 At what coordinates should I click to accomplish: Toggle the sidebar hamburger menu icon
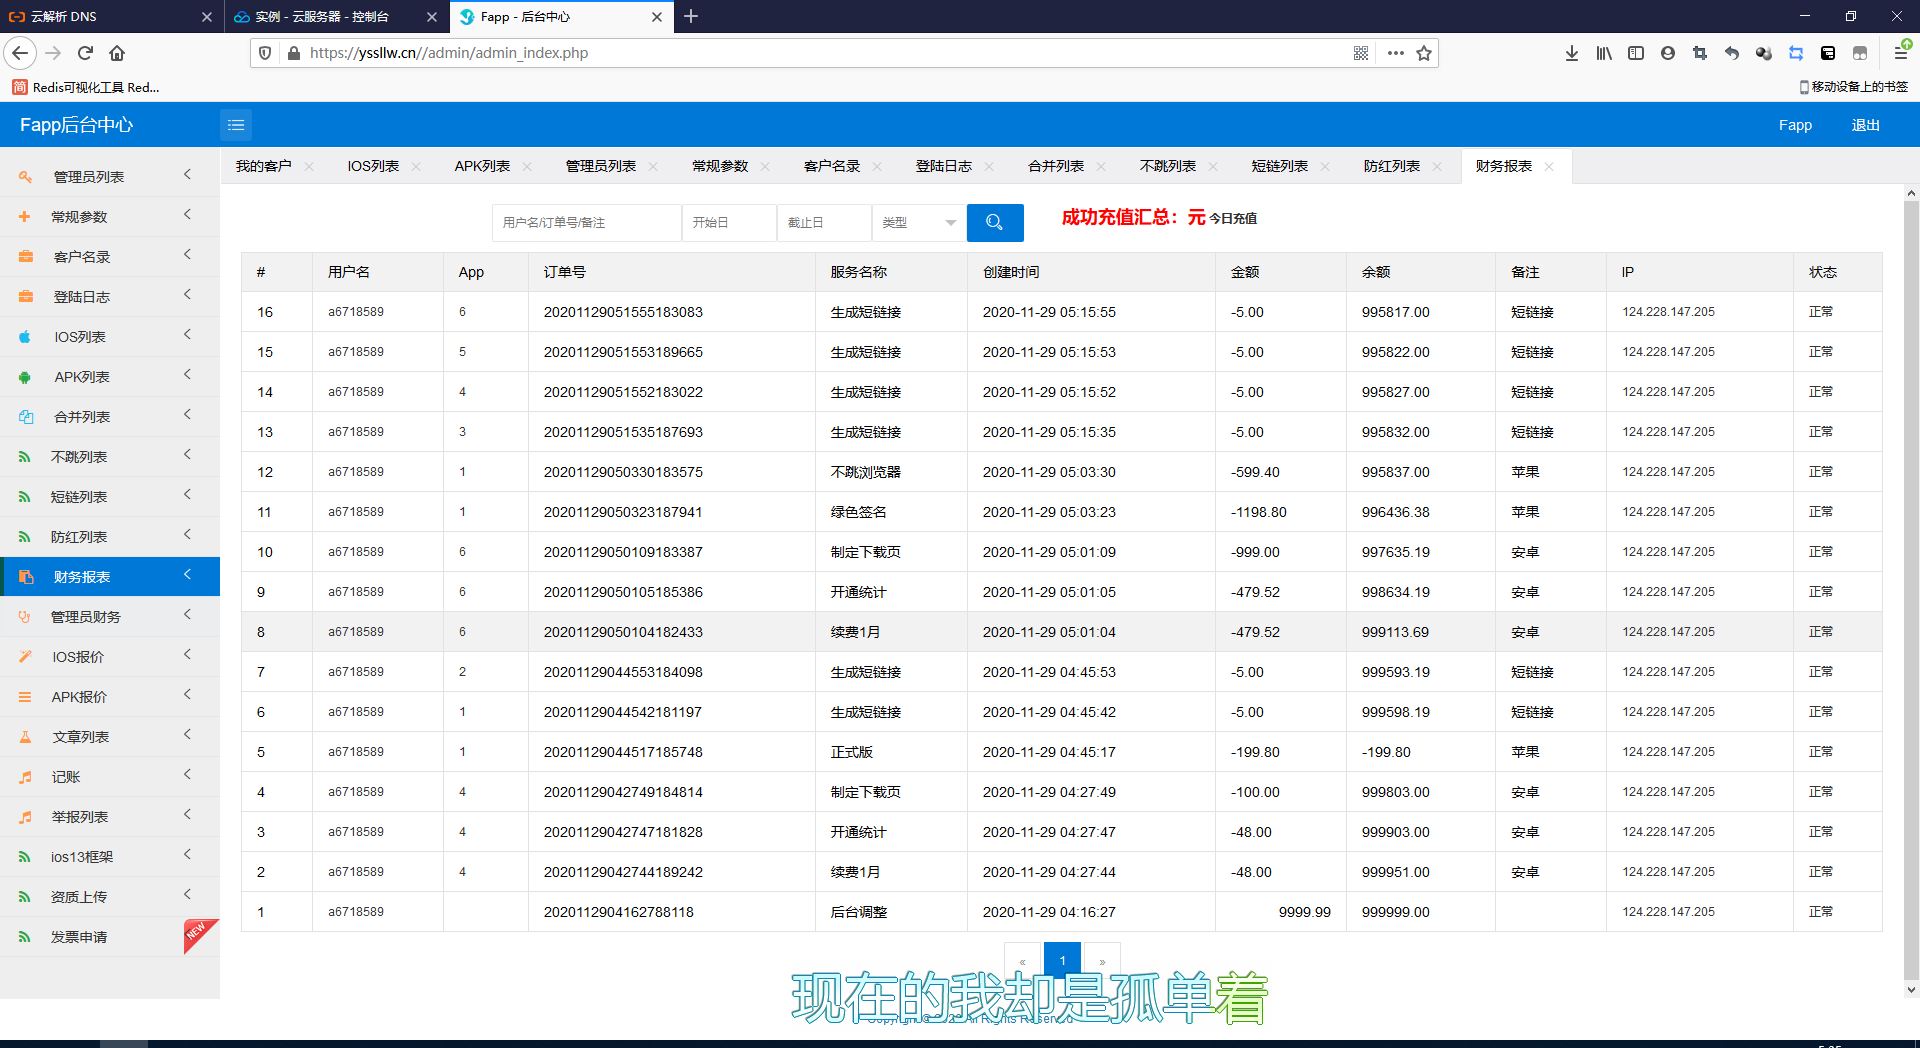click(236, 125)
